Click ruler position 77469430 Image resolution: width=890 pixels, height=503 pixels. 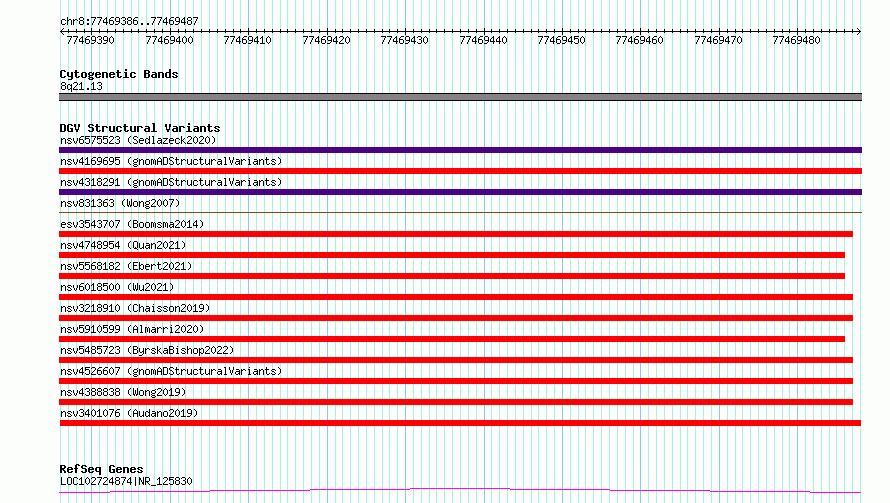pyautogui.click(x=405, y=40)
